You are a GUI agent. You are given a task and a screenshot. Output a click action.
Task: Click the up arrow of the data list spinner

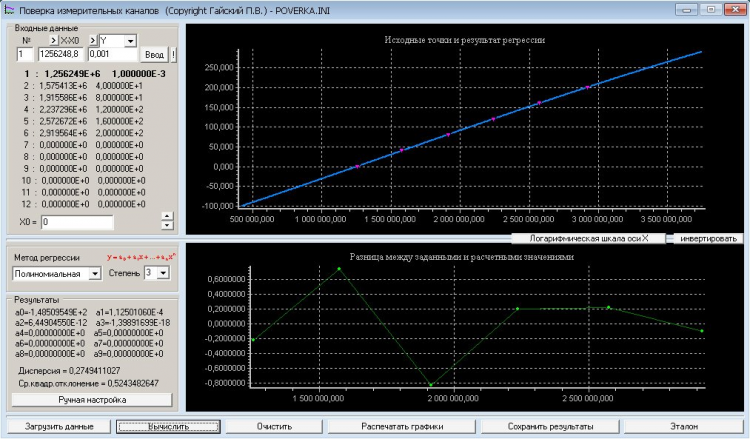(x=167, y=217)
